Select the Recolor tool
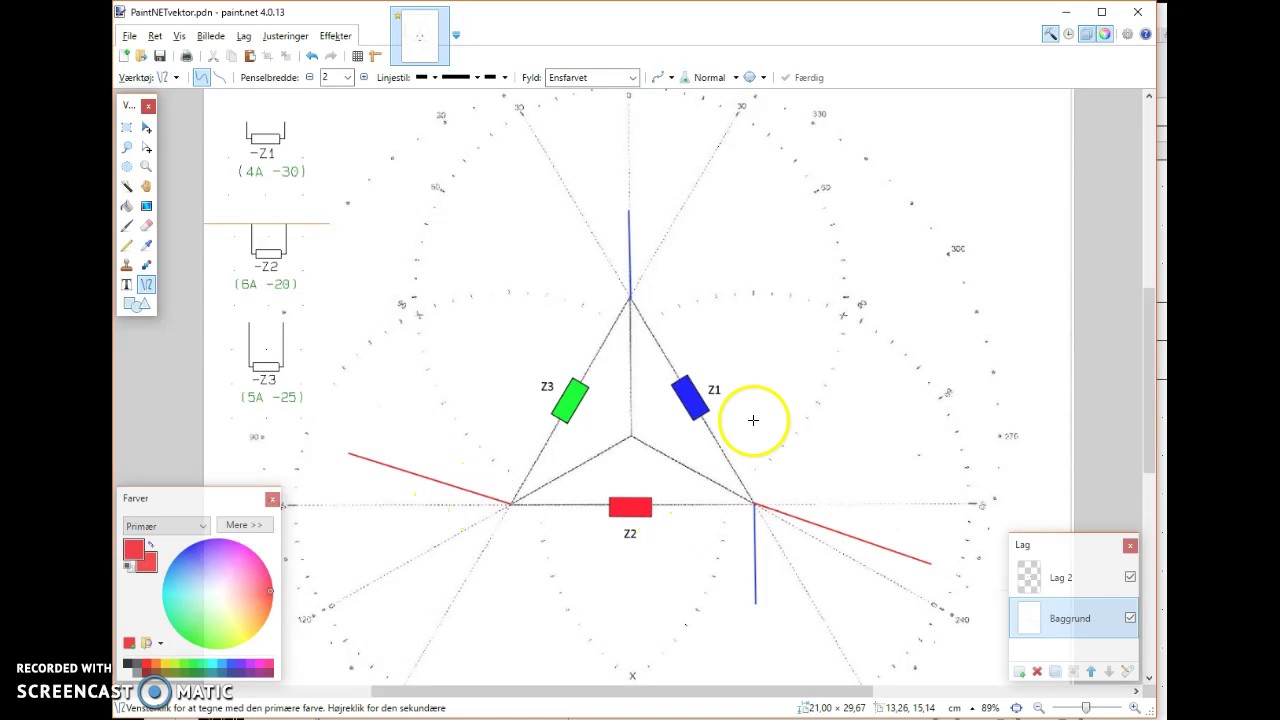The image size is (1280, 720). [147, 265]
